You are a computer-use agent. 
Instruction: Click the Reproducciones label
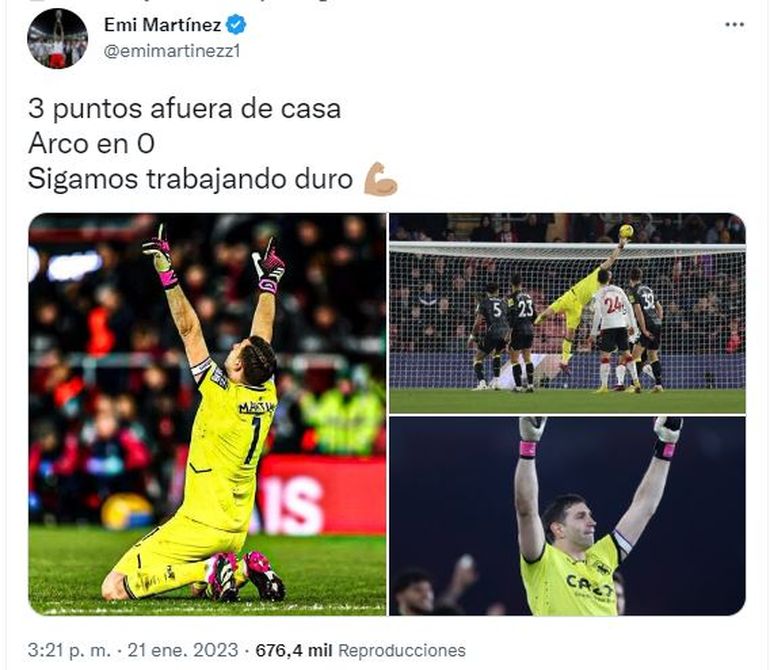coord(402,650)
